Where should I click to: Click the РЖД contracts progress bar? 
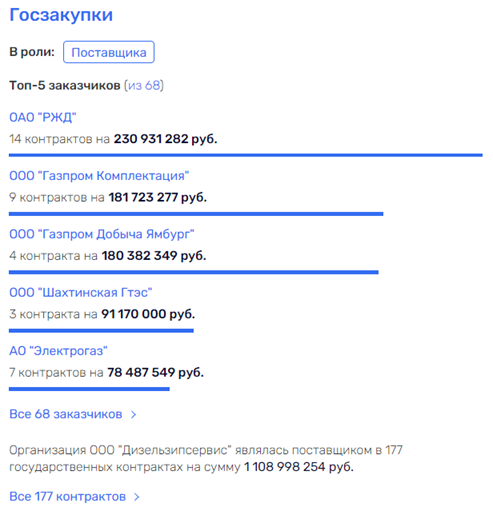pos(246,155)
